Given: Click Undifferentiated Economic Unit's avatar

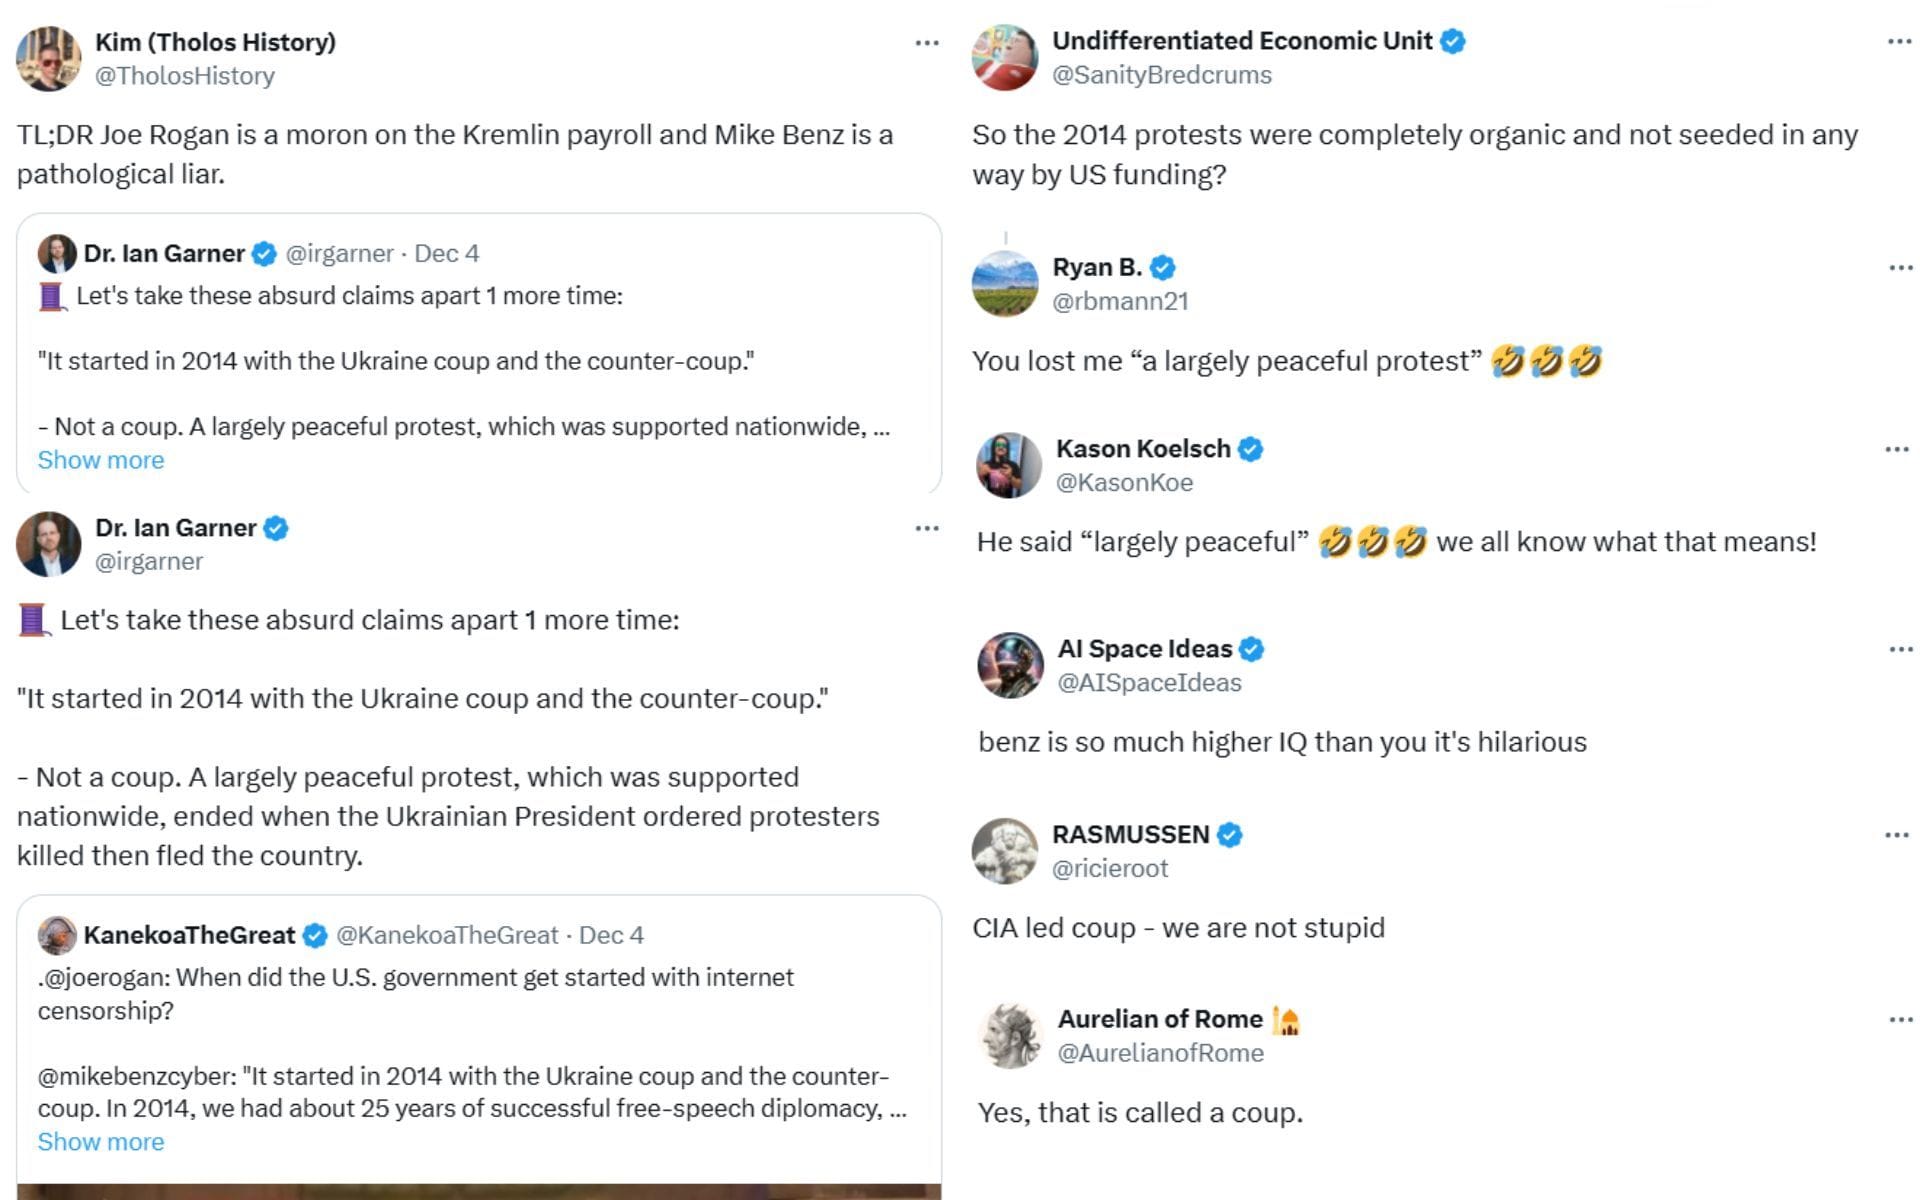Looking at the screenshot, I should click(1004, 58).
